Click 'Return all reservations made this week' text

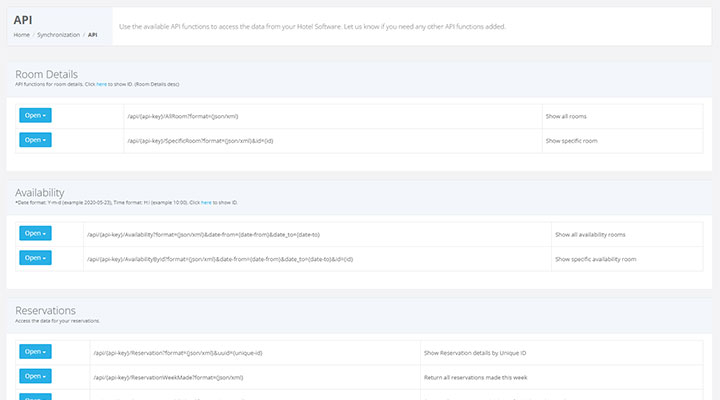click(475, 377)
